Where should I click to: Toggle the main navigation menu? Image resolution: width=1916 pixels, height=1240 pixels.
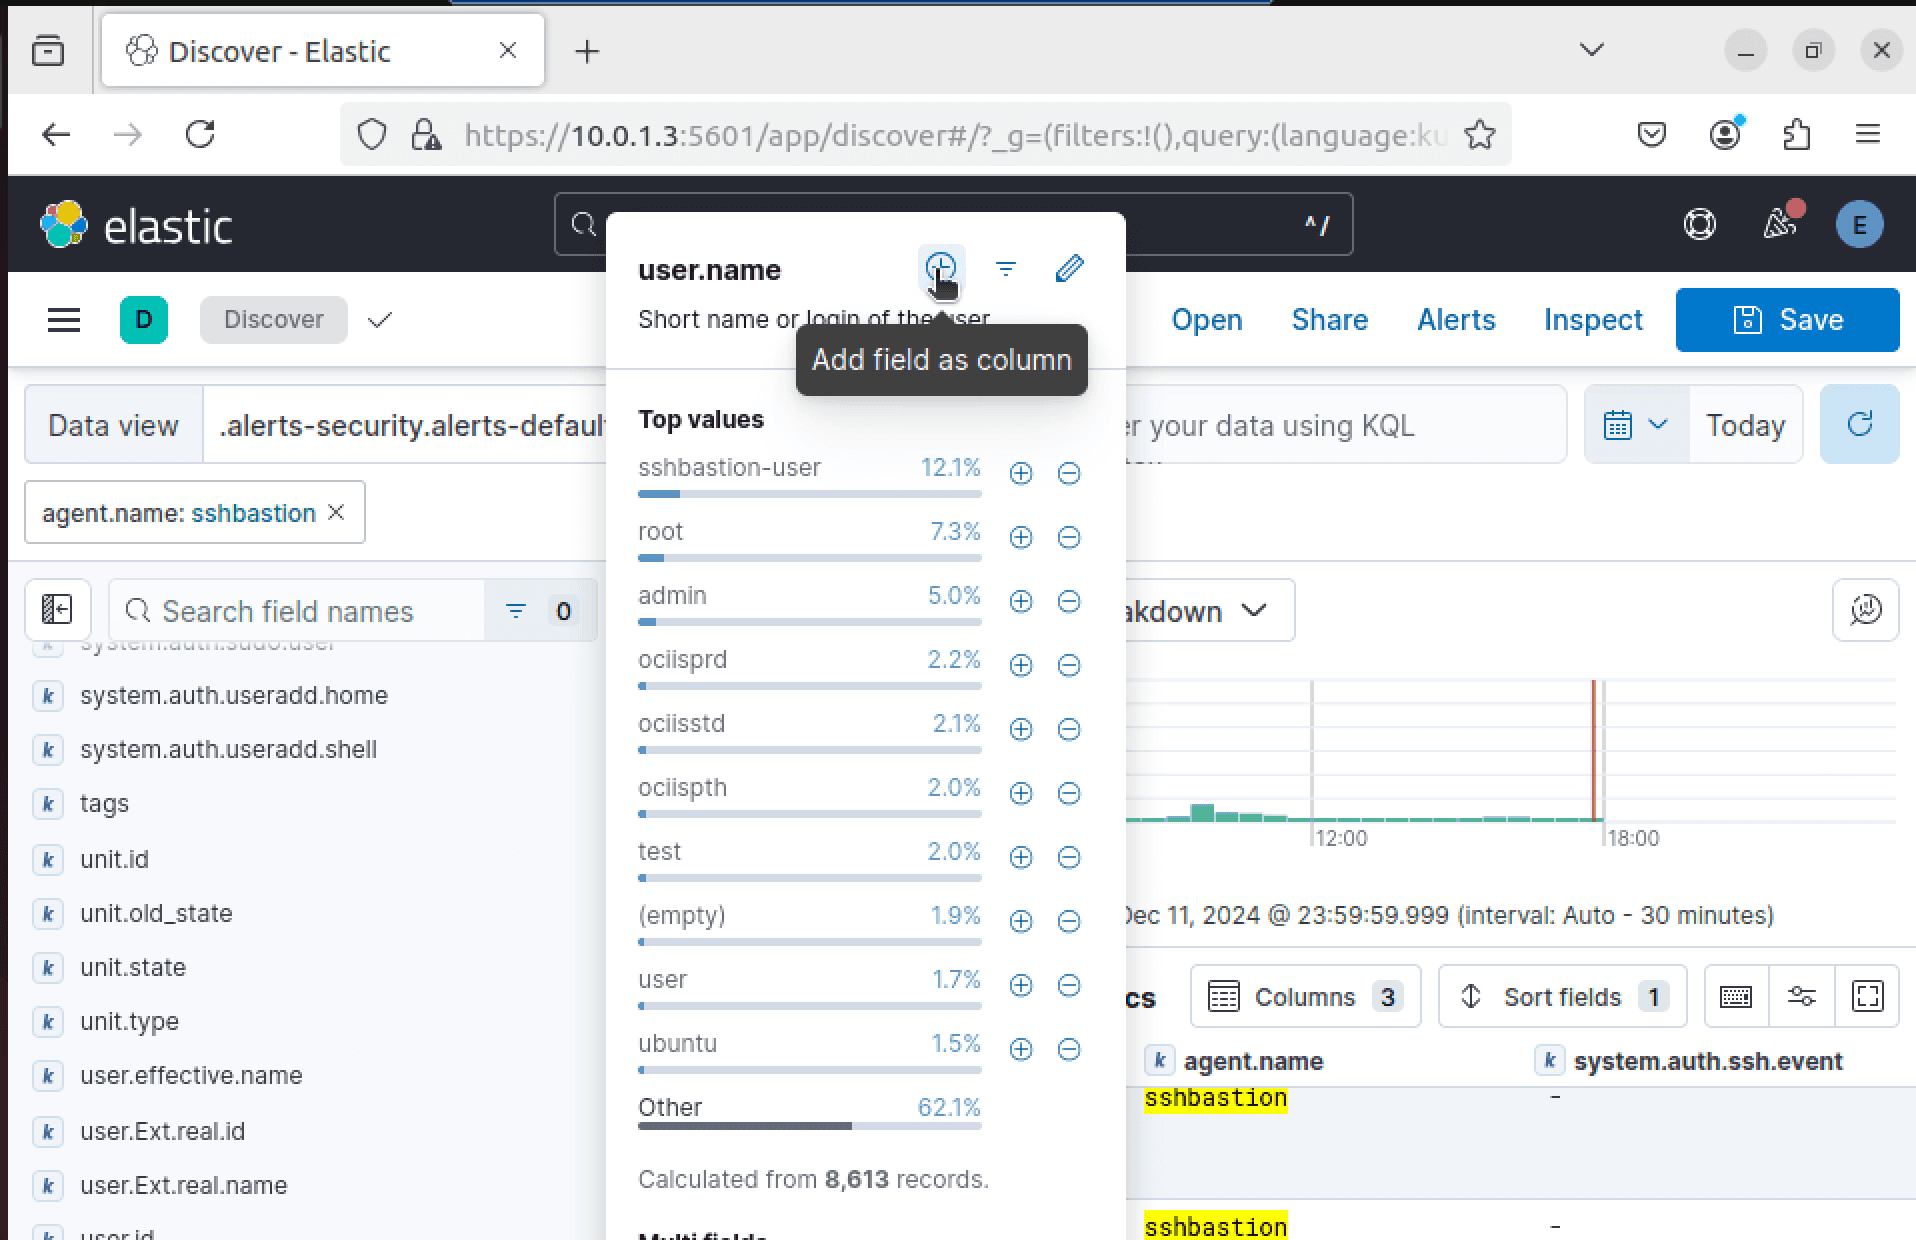[x=64, y=320]
